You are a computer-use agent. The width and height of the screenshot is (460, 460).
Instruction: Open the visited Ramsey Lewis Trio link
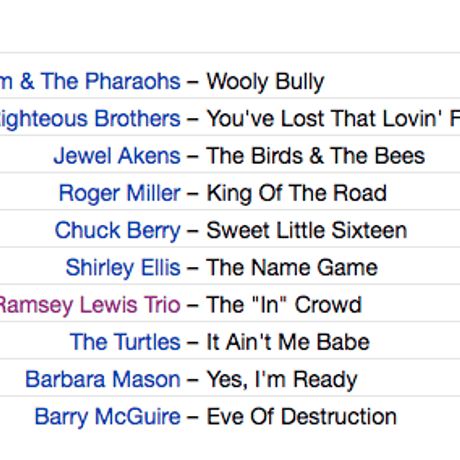[x=90, y=305]
